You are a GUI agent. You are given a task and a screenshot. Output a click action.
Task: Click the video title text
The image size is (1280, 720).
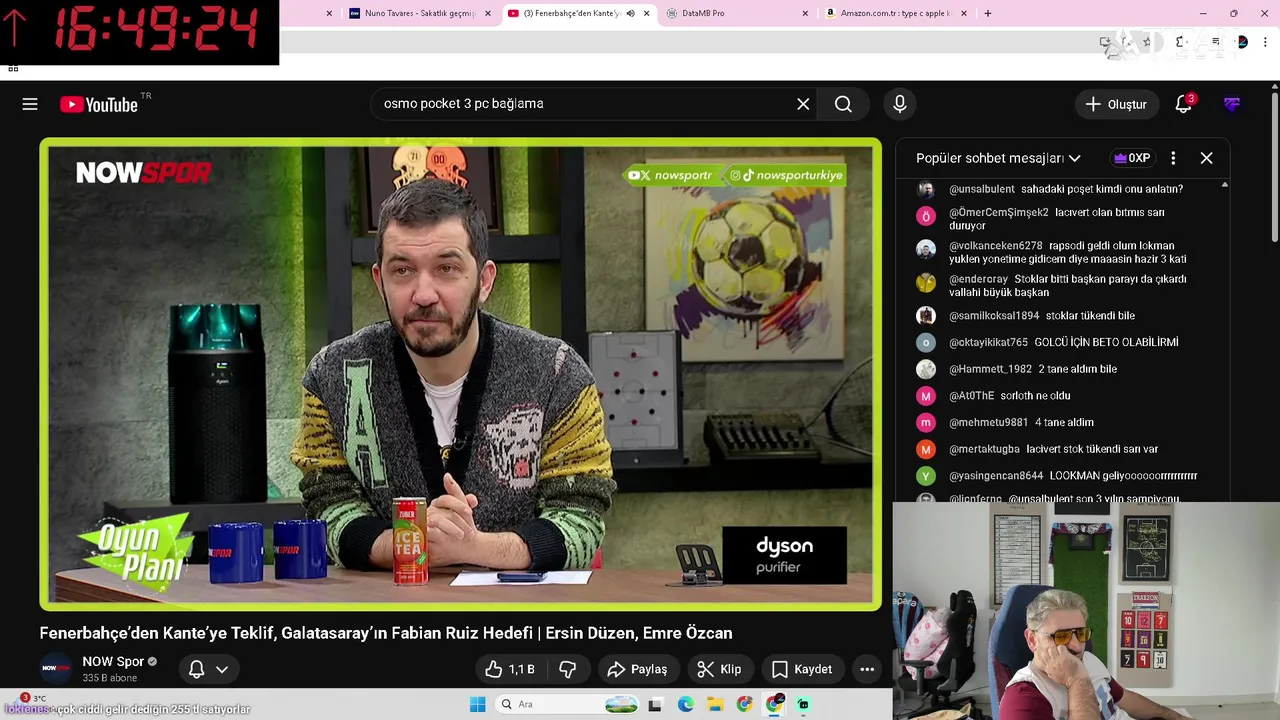386,633
